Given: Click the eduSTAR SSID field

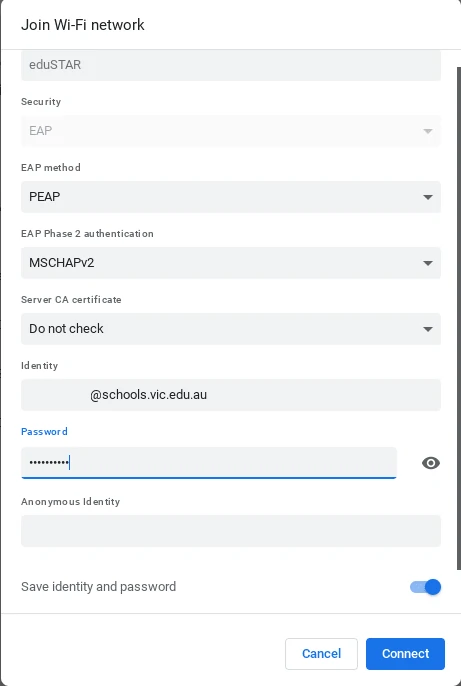Looking at the screenshot, I should point(231,65).
